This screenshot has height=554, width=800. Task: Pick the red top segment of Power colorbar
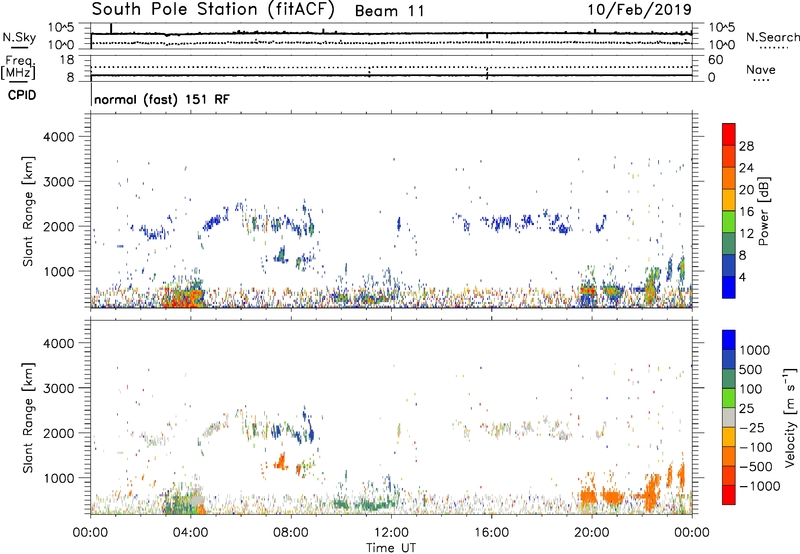(x=729, y=134)
